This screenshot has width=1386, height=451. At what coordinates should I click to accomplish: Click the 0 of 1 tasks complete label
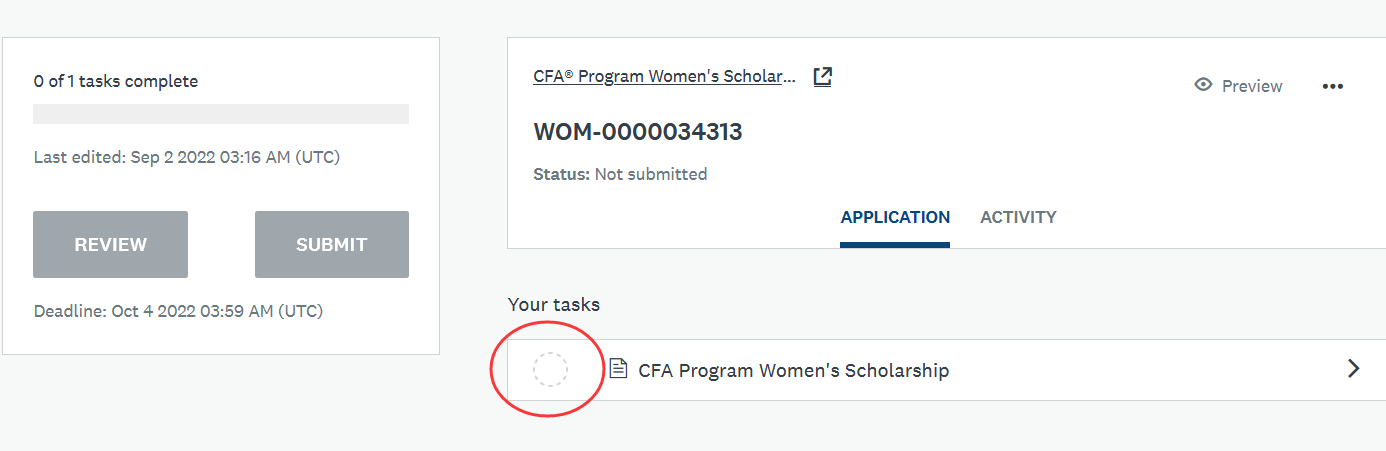point(116,82)
